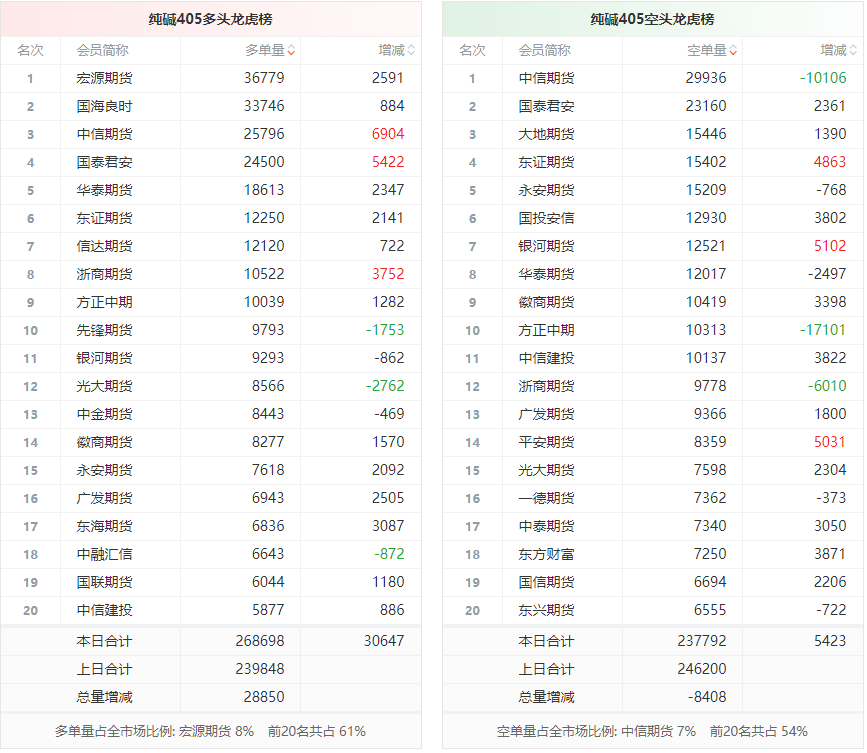Click 空单量占全市场比例 footer text

pos(652,731)
